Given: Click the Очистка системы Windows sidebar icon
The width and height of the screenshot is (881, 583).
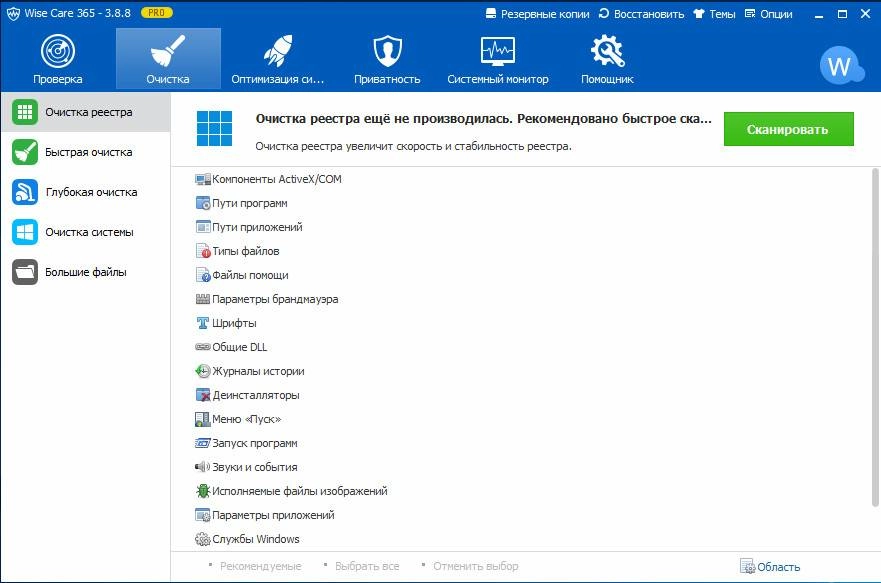Looking at the screenshot, I should click(25, 232).
